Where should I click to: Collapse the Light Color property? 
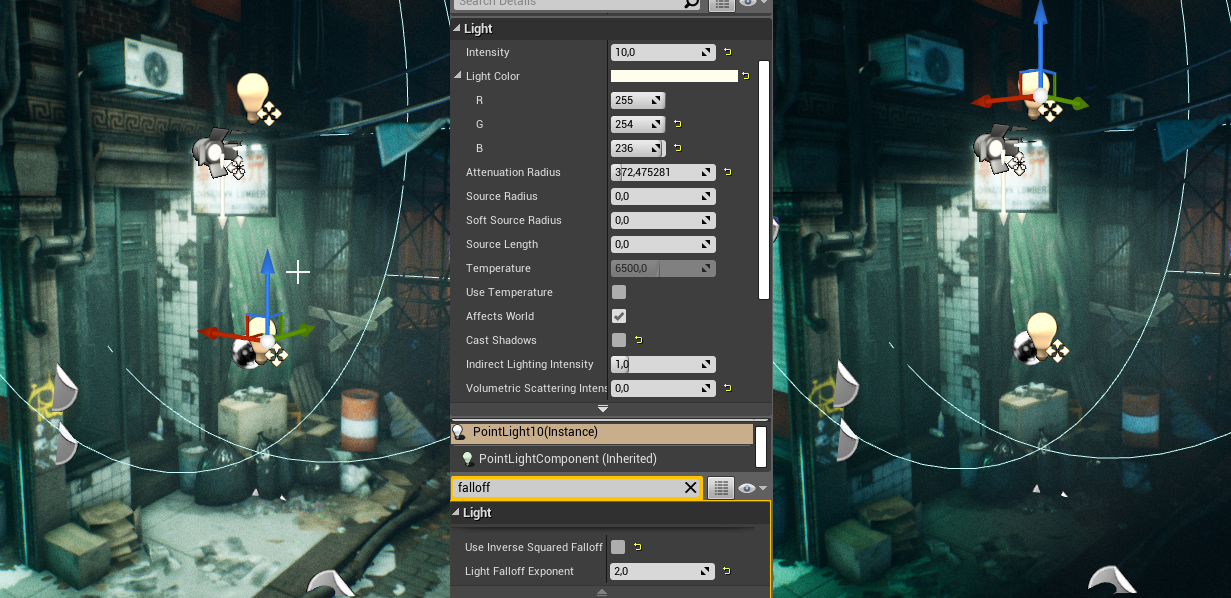(458, 76)
